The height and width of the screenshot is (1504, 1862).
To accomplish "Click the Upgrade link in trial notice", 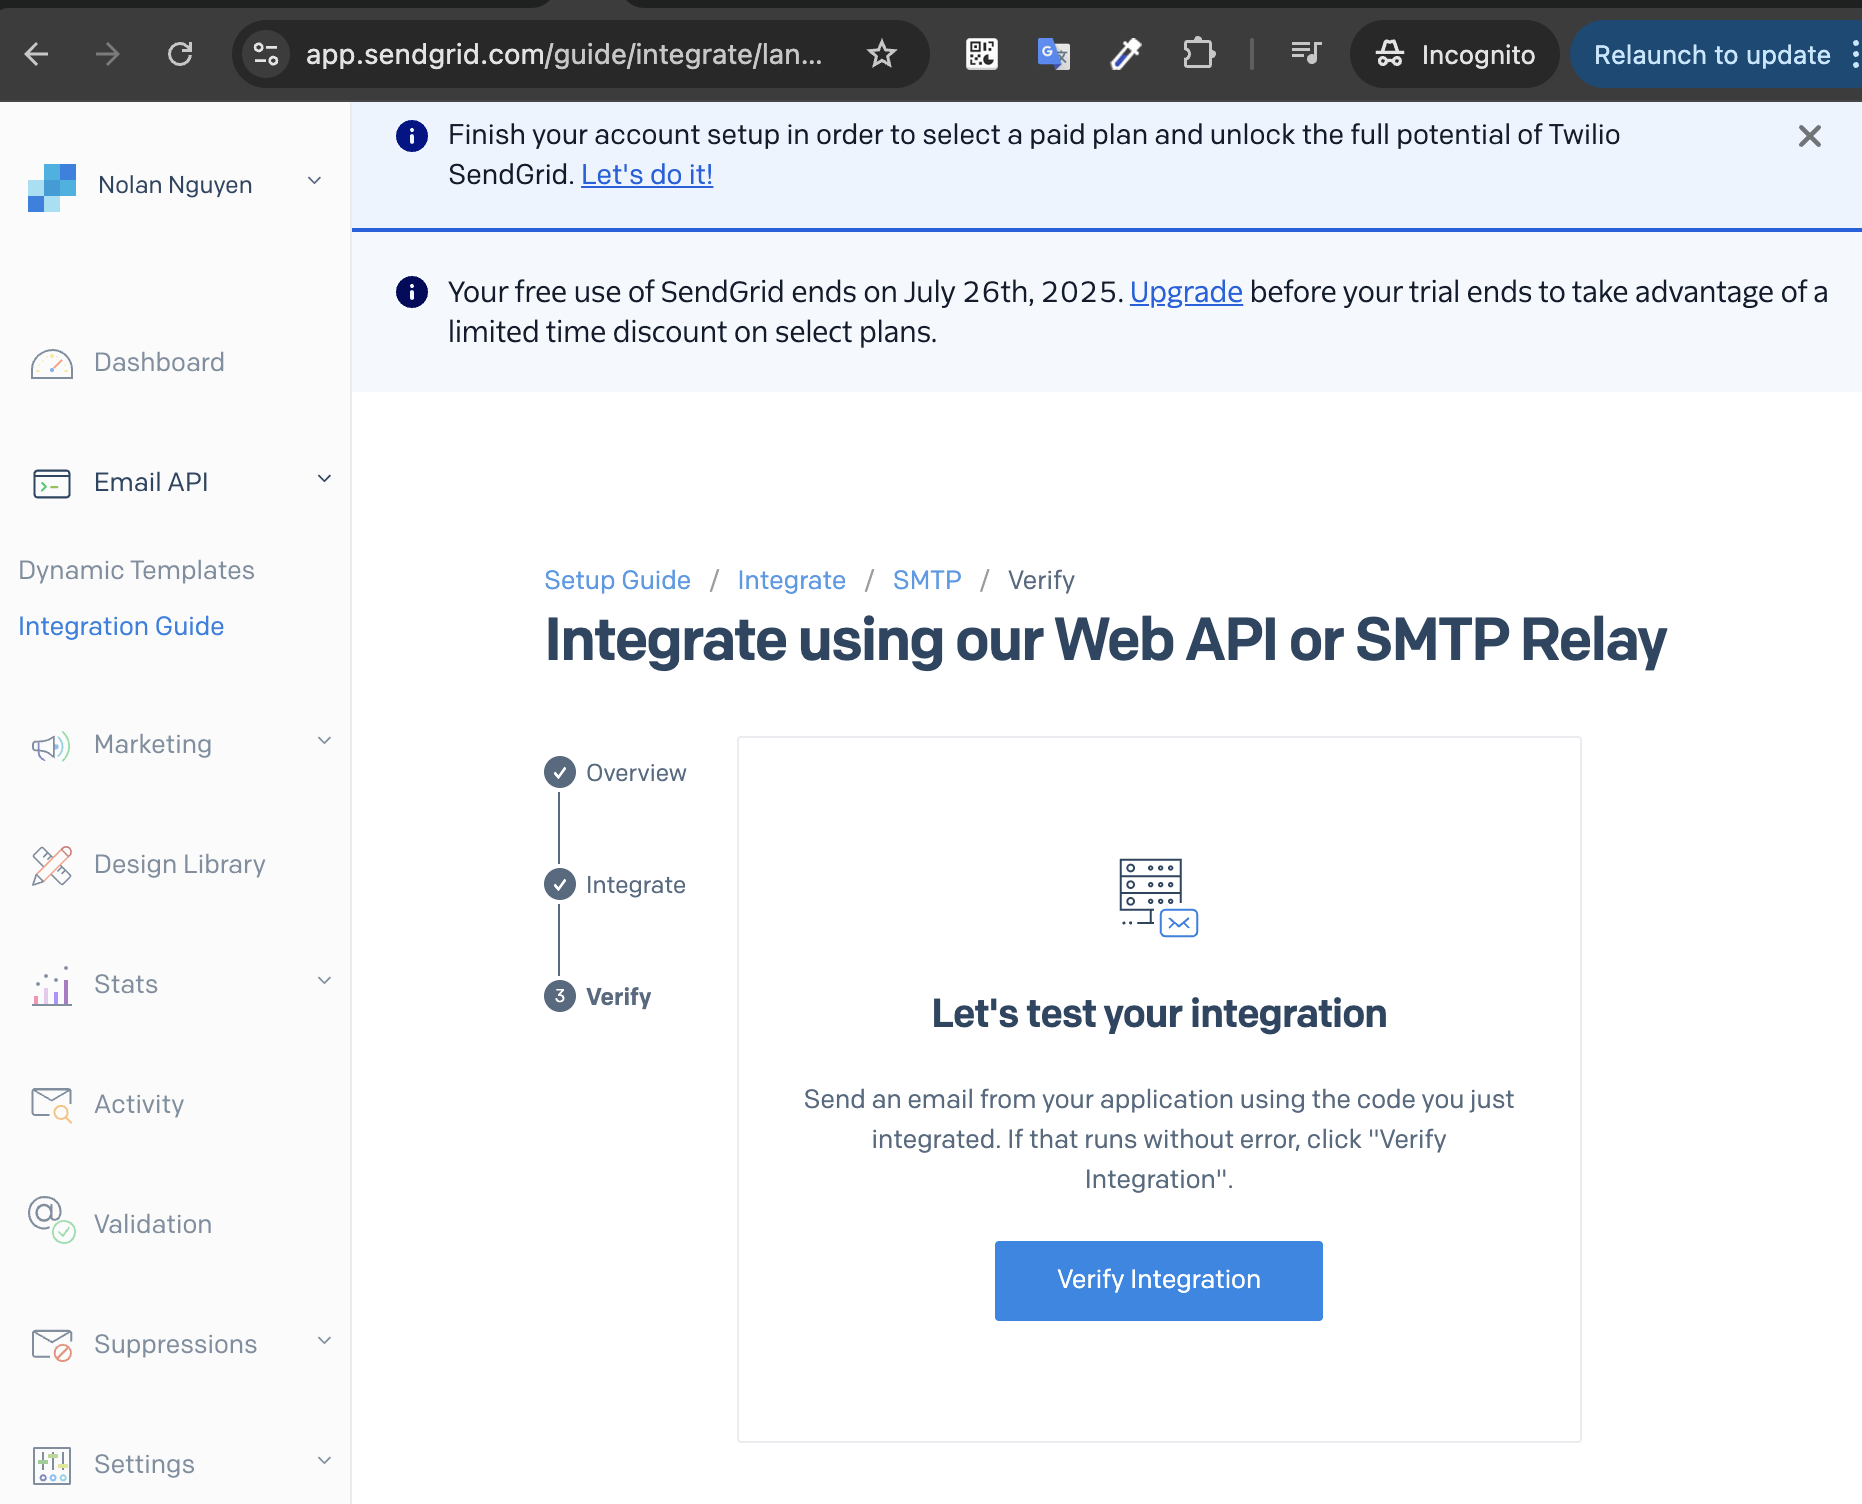I will (1185, 292).
